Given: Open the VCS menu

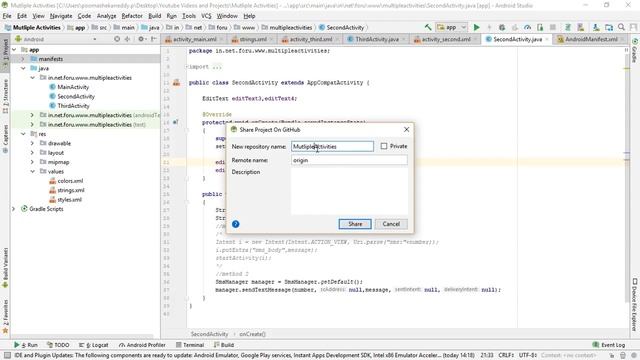Looking at the screenshot, I should point(206,16).
